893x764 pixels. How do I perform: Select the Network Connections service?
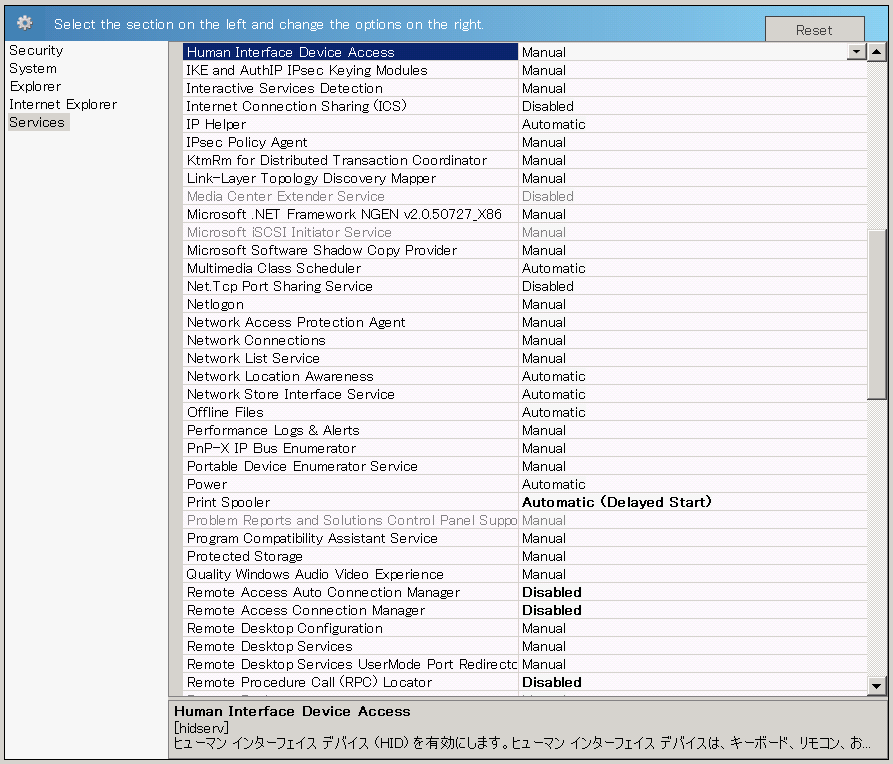(x=300, y=340)
